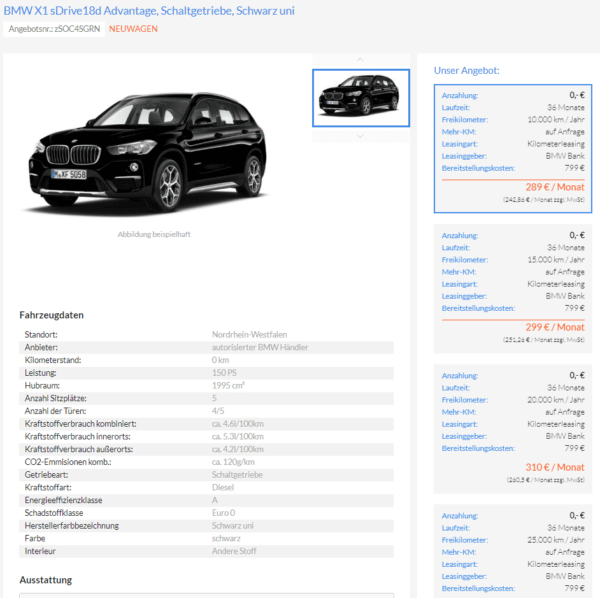Click the CO2-Emmisionen value 120g/km

point(233,462)
